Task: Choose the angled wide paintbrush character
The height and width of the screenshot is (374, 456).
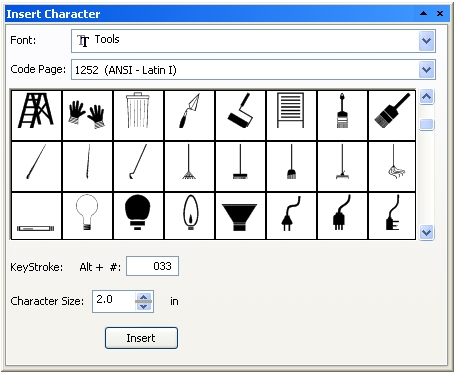Action: (392, 115)
